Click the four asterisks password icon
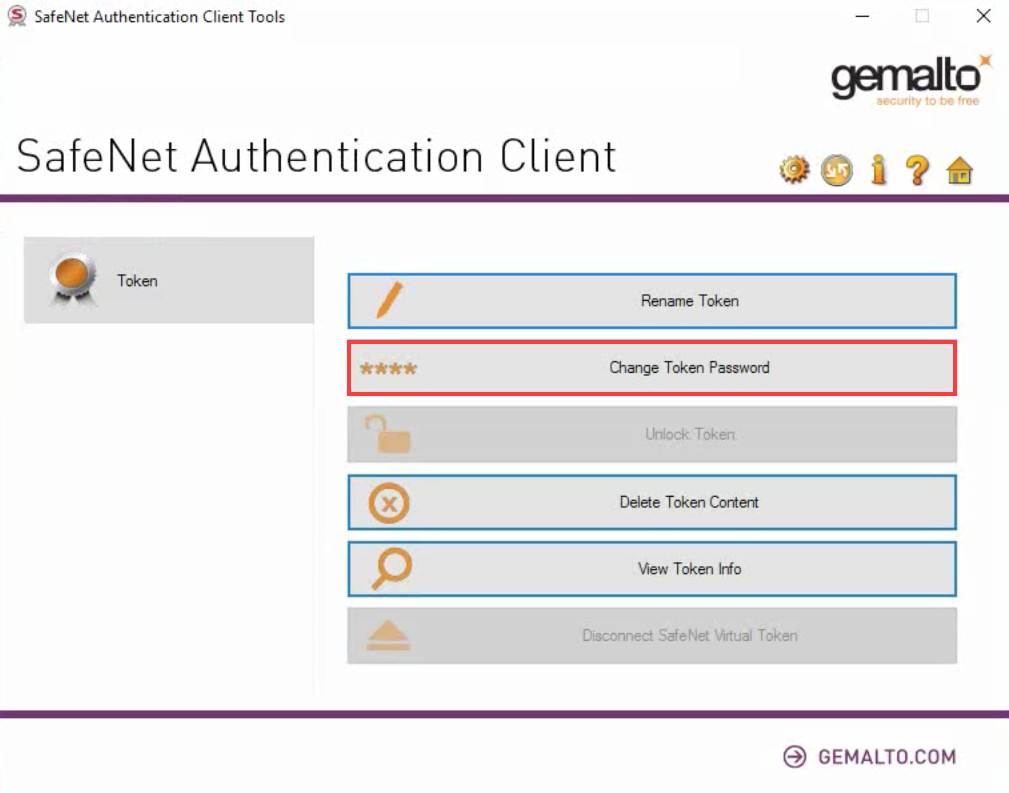The height and width of the screenshot is (793, 1009). tap(388, 369)
